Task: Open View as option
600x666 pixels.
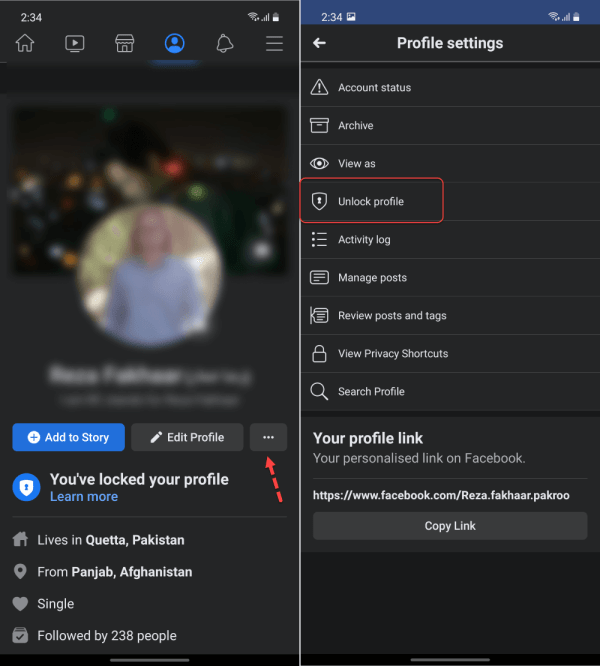Action: (x=450, y=164)
